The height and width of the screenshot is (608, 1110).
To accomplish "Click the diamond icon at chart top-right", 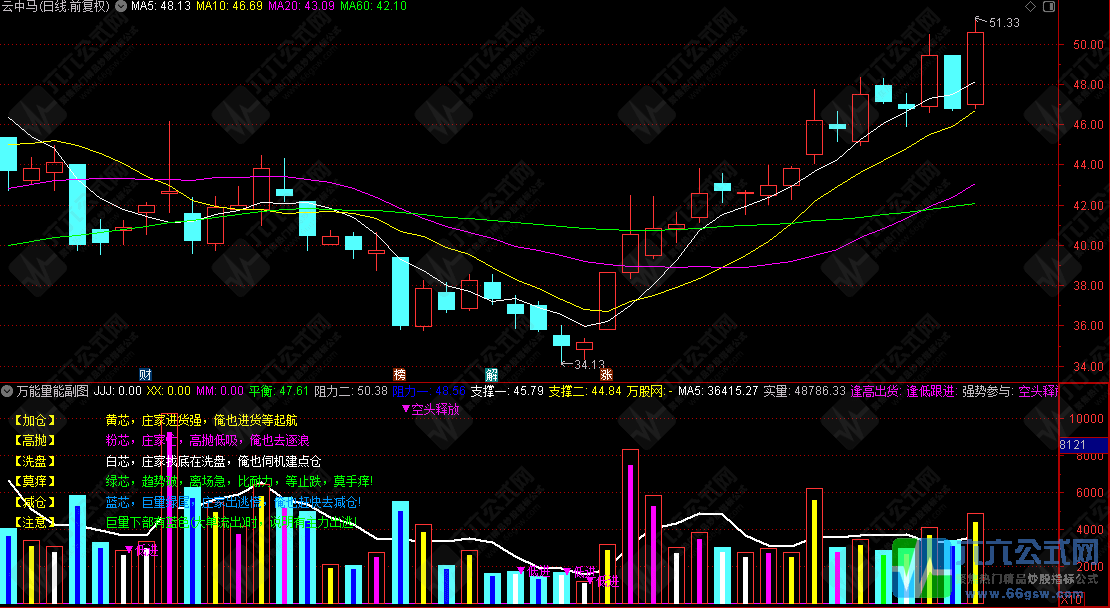I will (x=1031, y=6).
